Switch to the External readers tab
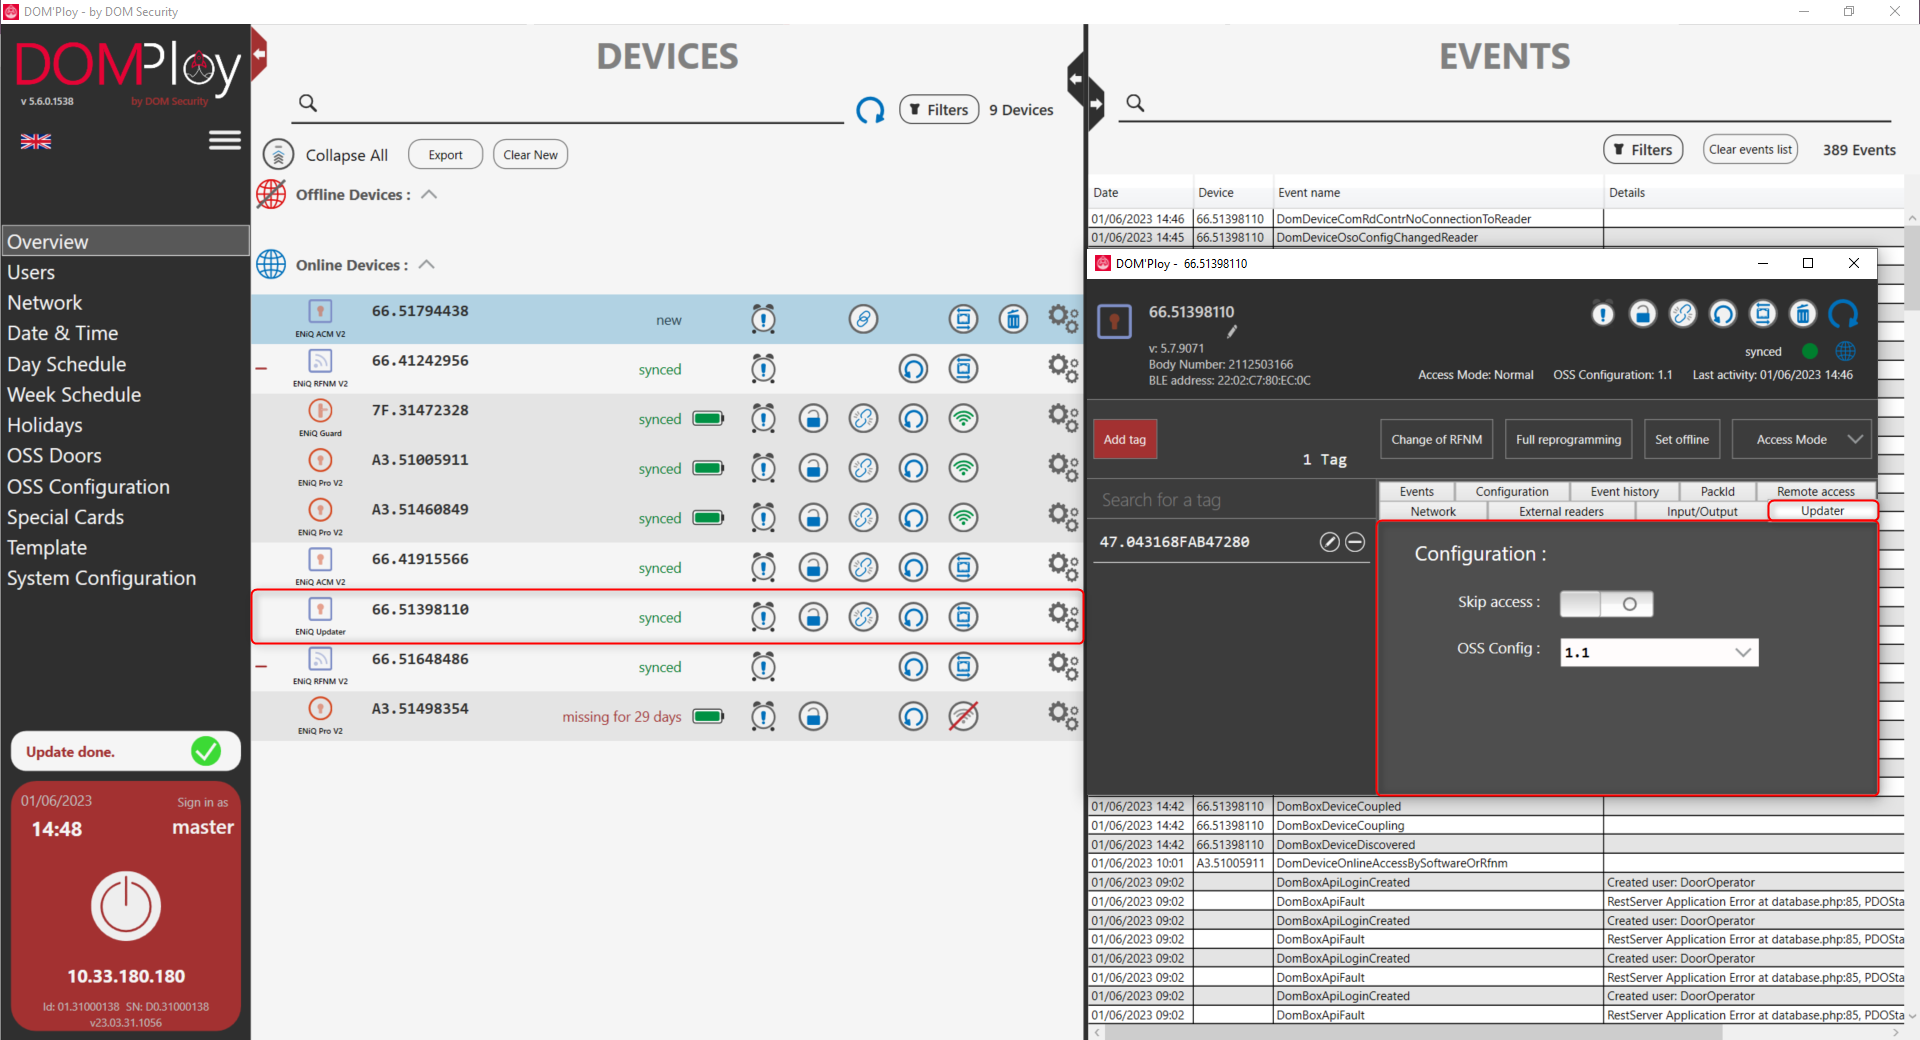This screenshot has height=1040, width=1920. (1561, 511)
